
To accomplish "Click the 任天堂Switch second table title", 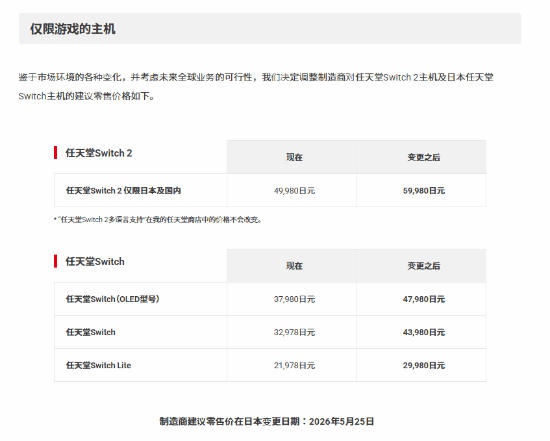I will point(95,261).
